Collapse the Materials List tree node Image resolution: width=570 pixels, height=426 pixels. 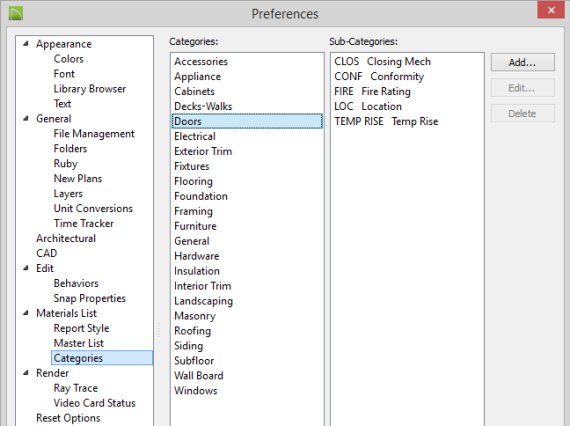coord(25,313)
